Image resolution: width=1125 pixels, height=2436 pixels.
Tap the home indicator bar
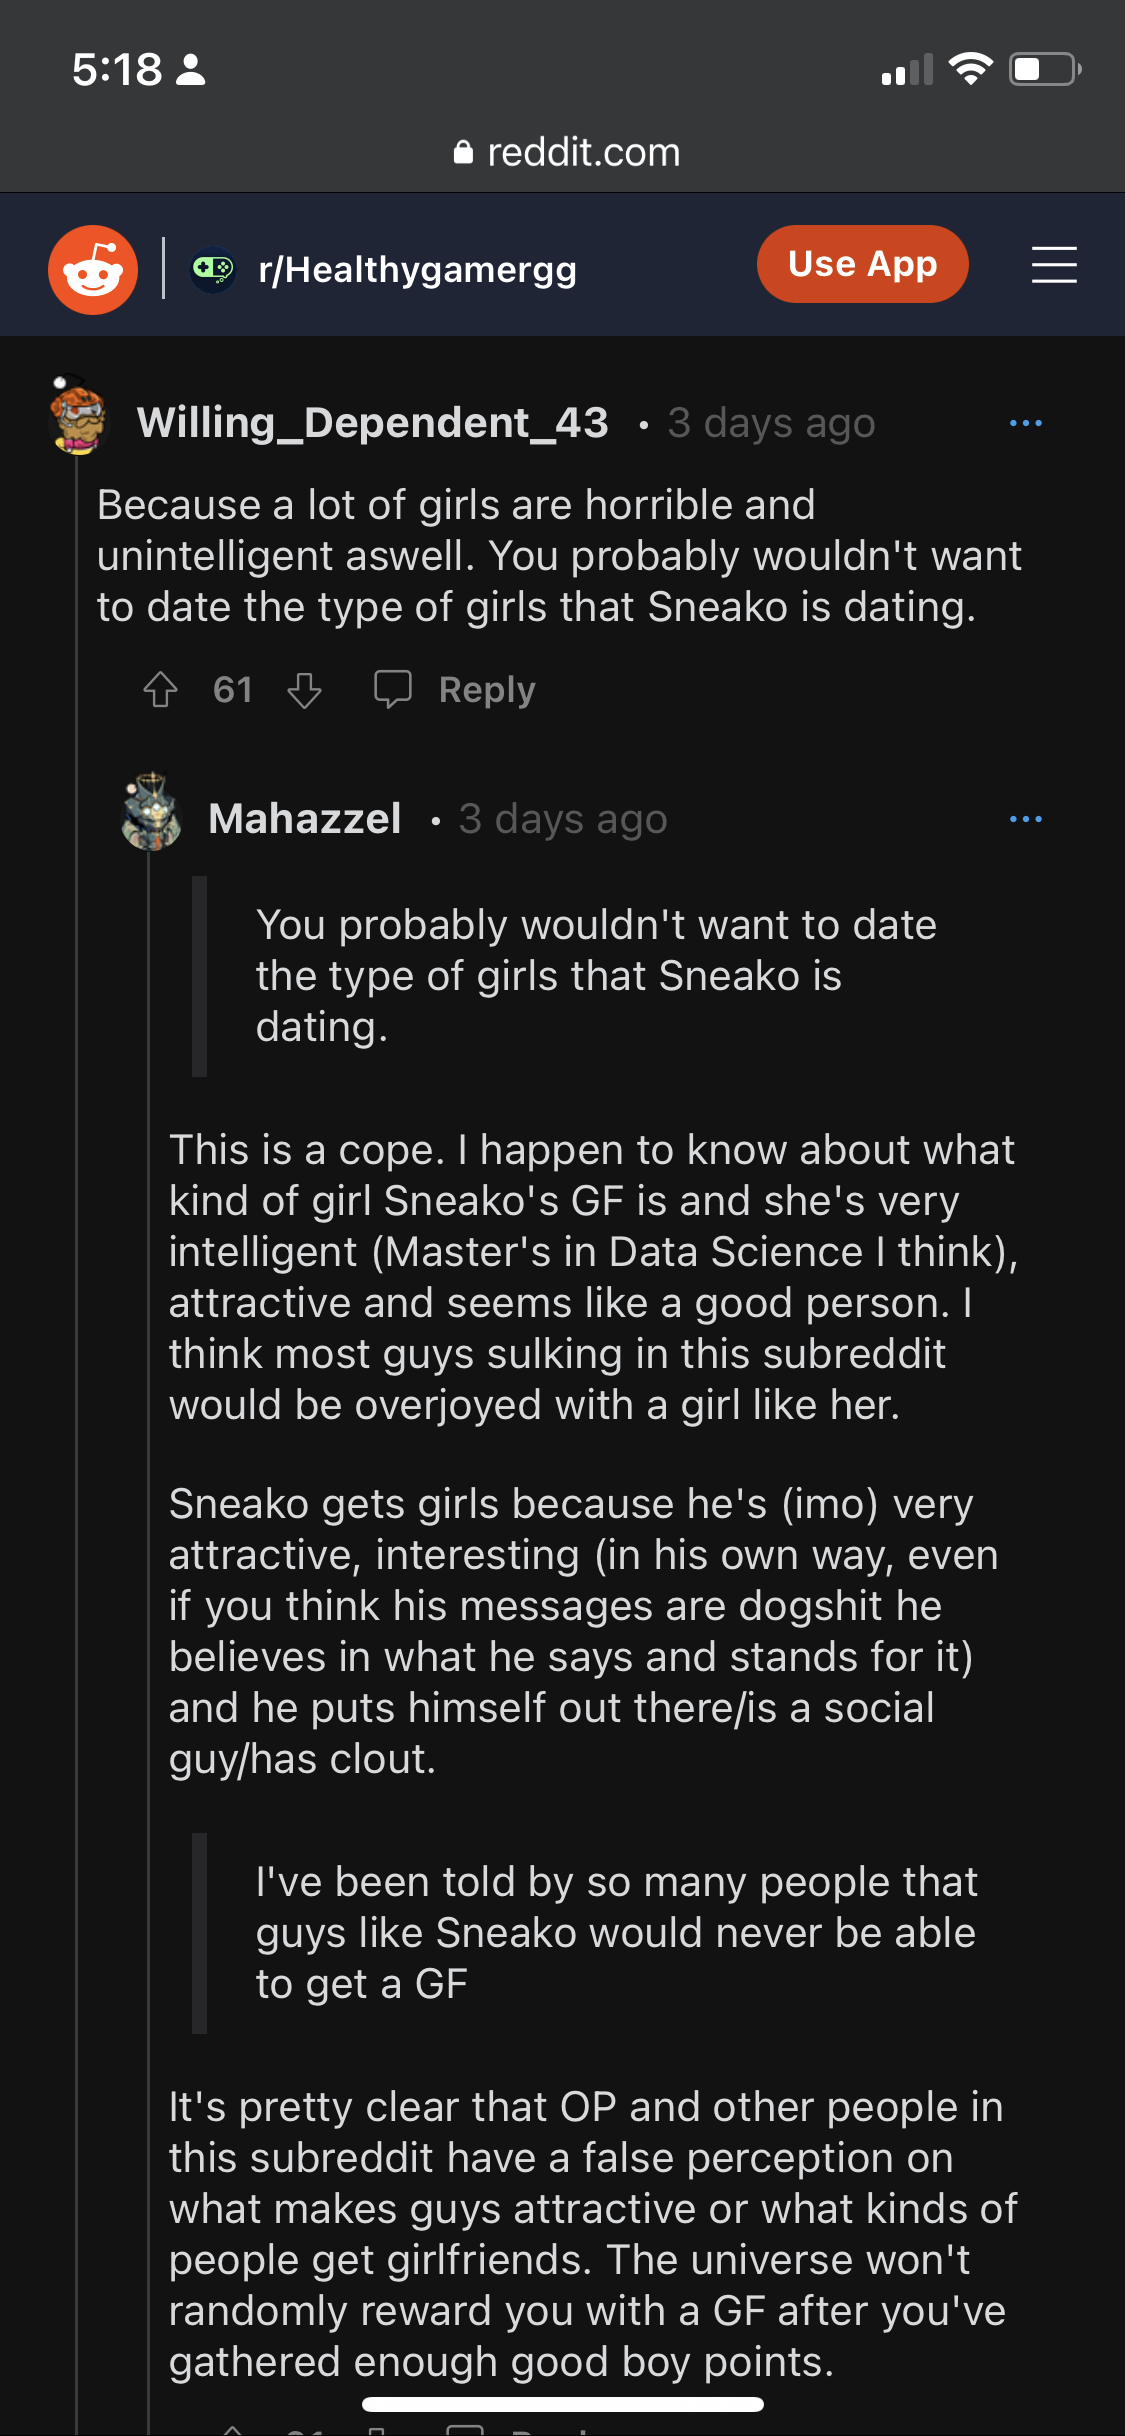(x=562, y=2404)
